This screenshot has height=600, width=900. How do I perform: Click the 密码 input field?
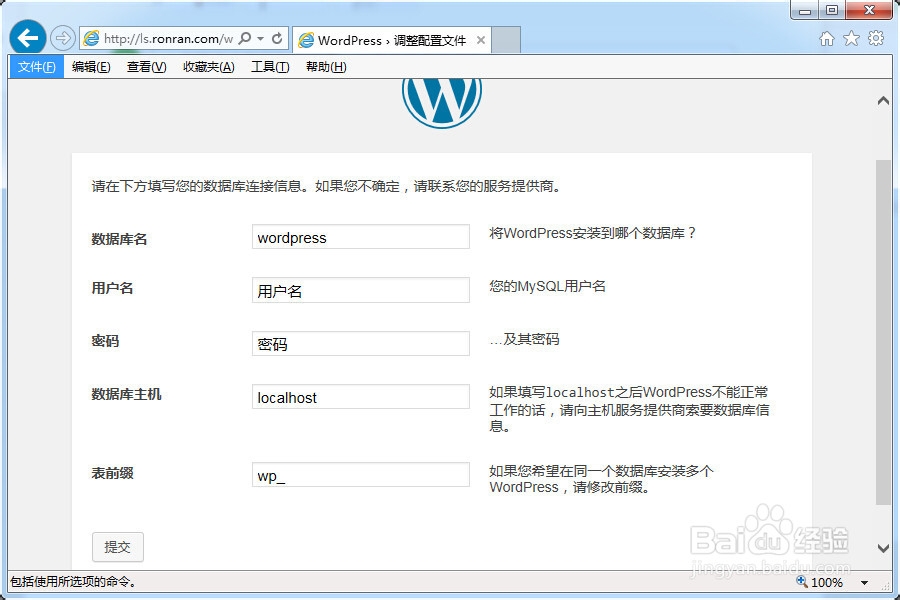360,343
